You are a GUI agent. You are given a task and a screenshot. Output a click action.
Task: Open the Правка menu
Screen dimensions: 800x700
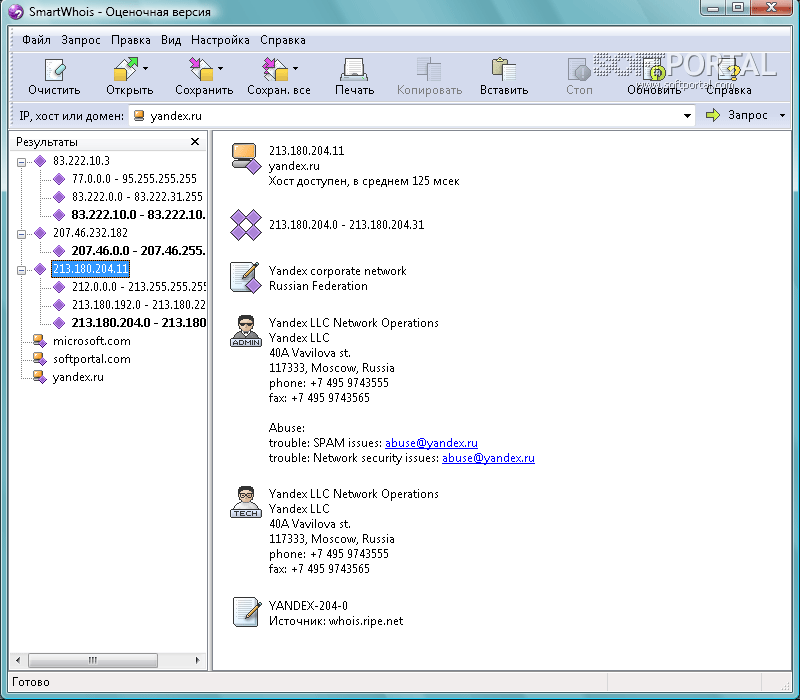pyautogui.click(x=131, y=40)
